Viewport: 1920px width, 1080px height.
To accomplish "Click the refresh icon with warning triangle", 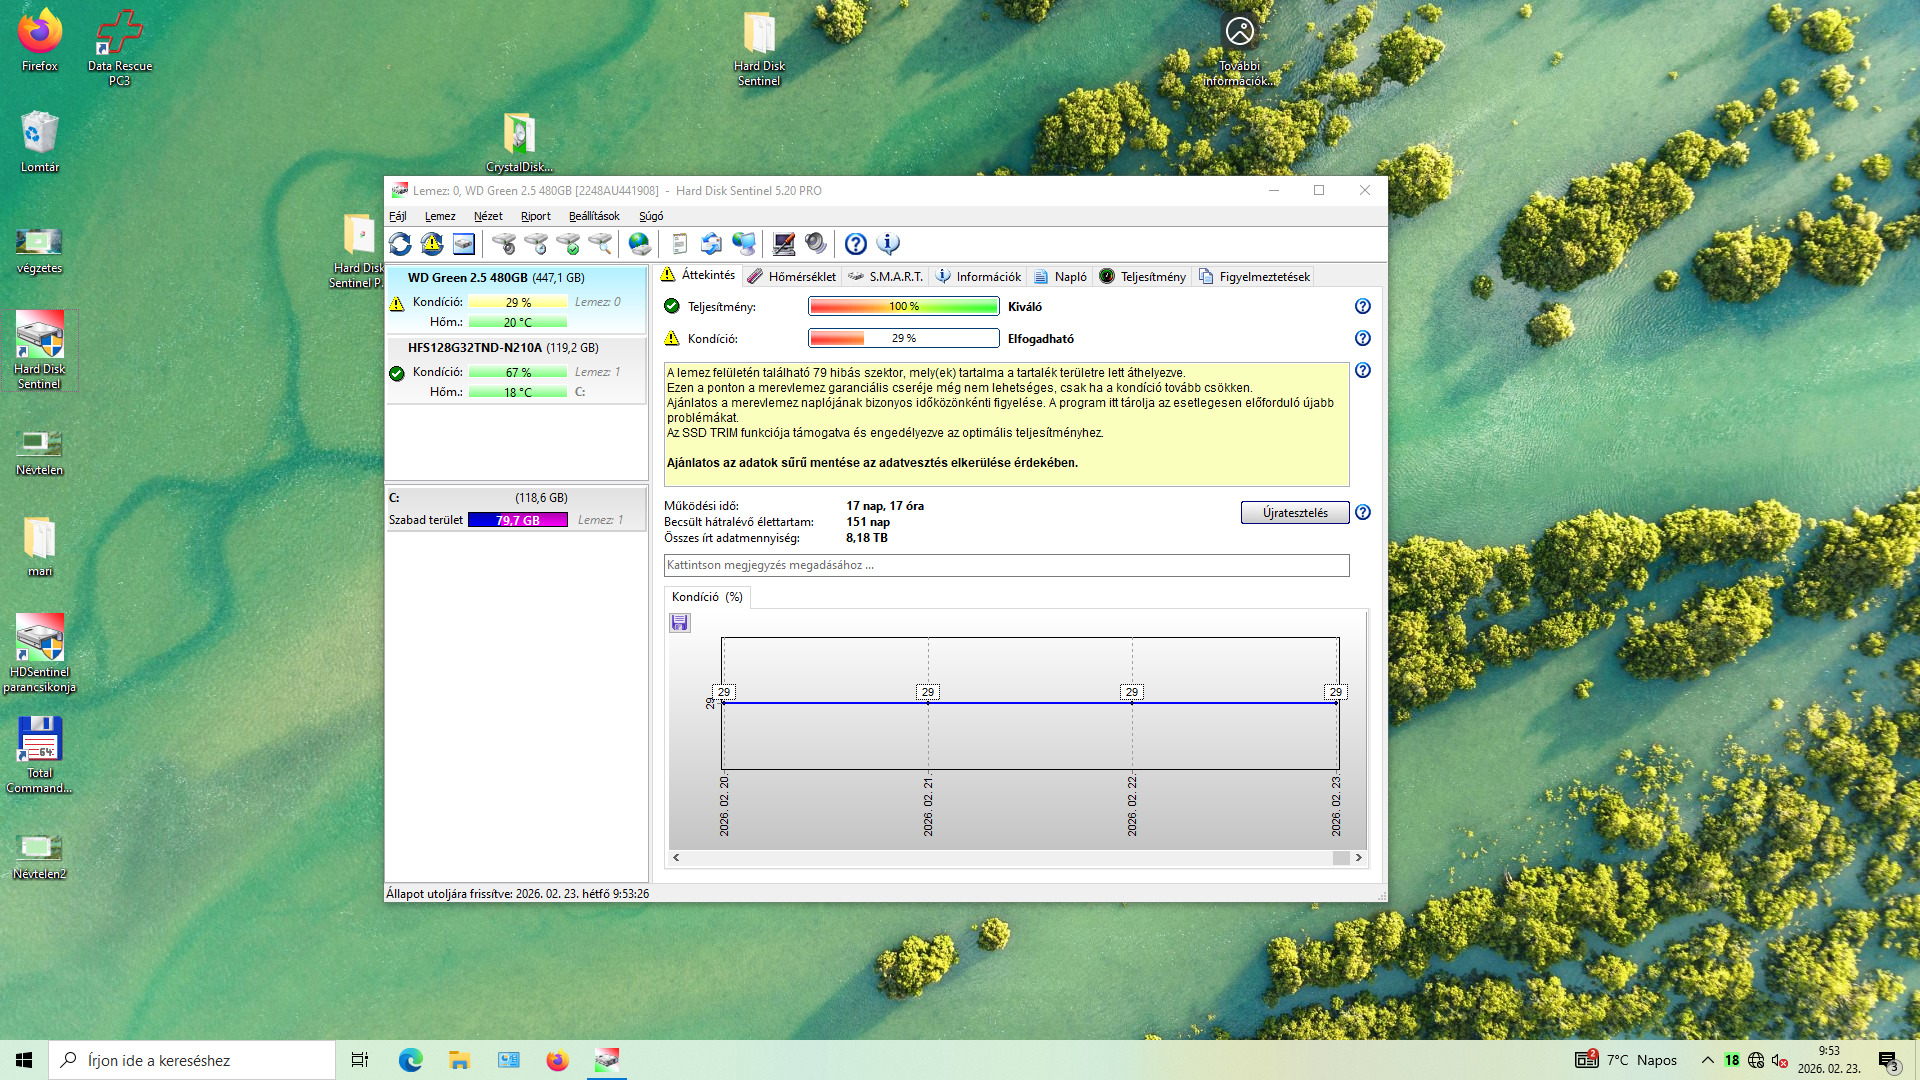I will [x=432, y=244].
